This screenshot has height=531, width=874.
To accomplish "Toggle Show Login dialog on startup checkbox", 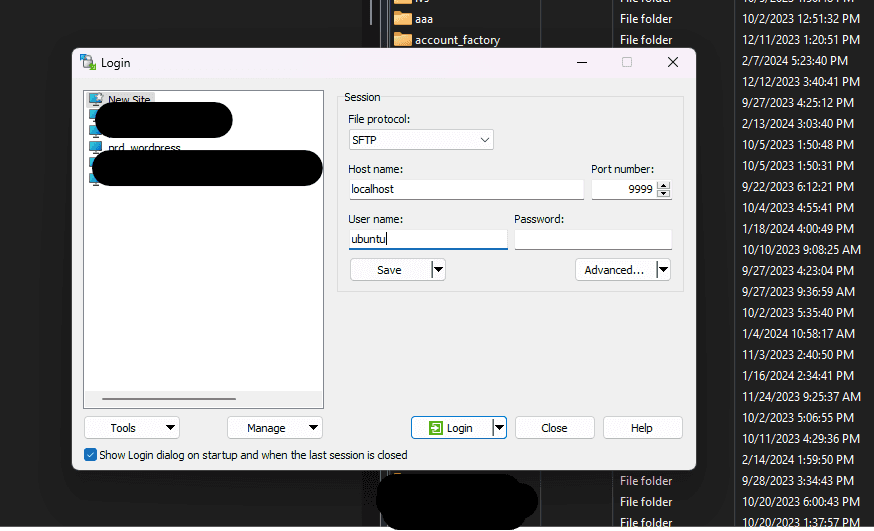I will [x=91, y=455].
